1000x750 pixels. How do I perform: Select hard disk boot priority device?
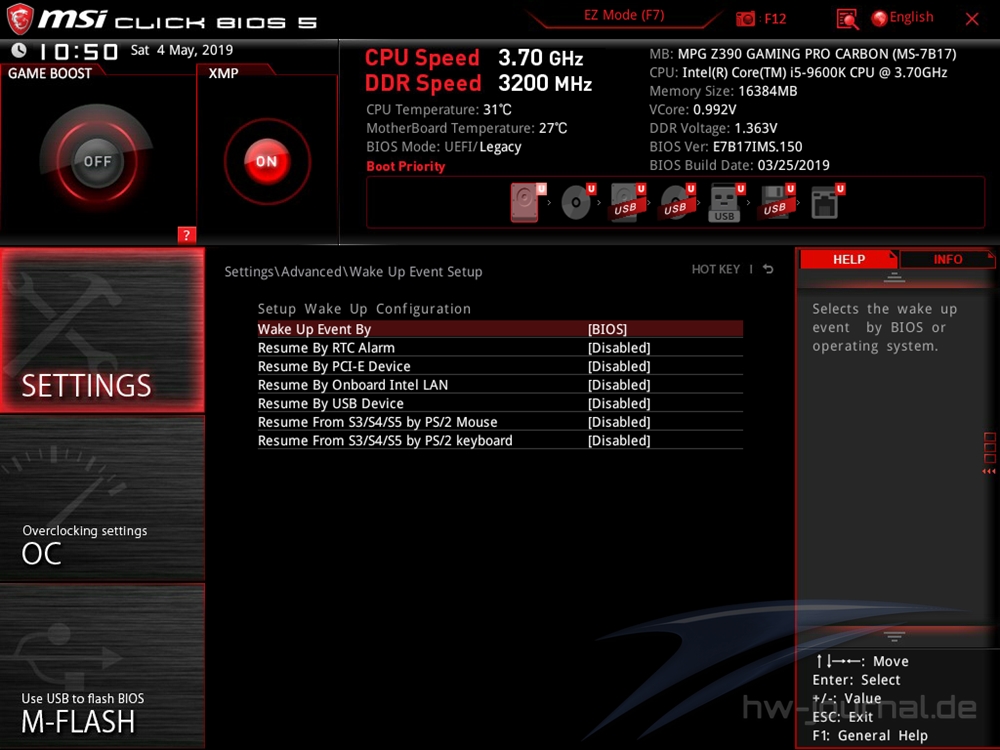(x=527, y=202)
